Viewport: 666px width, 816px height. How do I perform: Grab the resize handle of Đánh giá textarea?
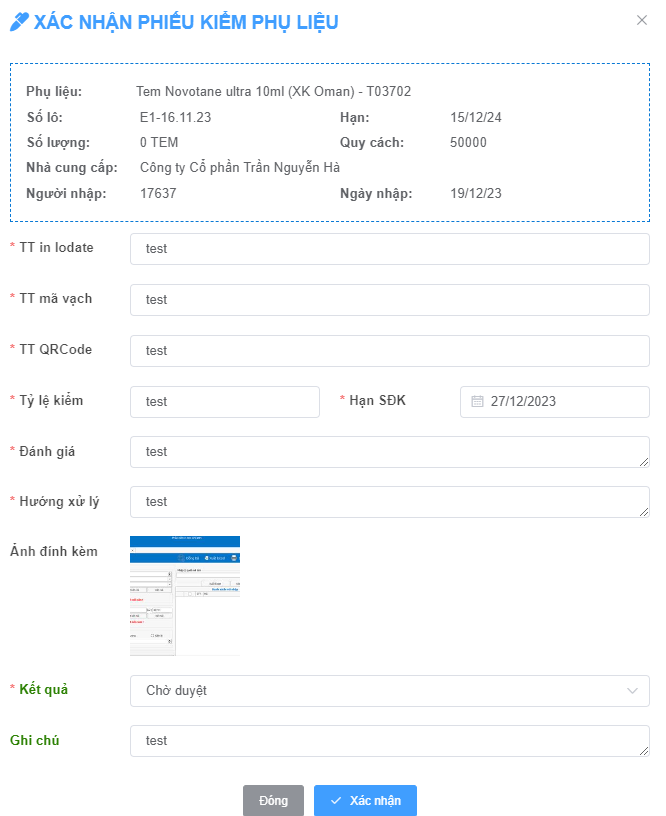pyautogui.click(x=644, y=461)
